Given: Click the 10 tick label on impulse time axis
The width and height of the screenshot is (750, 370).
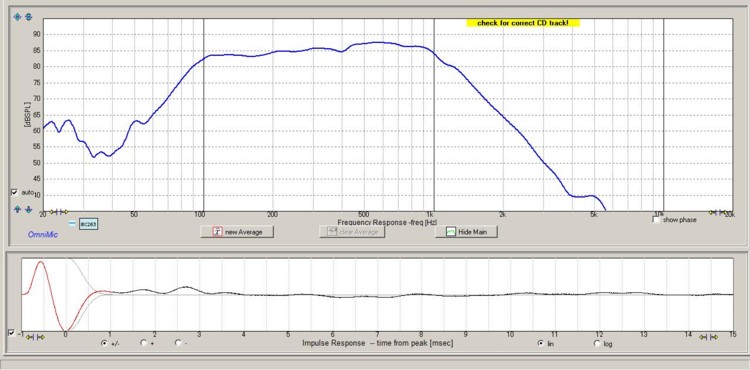Looking at the screenshot, I should tap(510, 335).
